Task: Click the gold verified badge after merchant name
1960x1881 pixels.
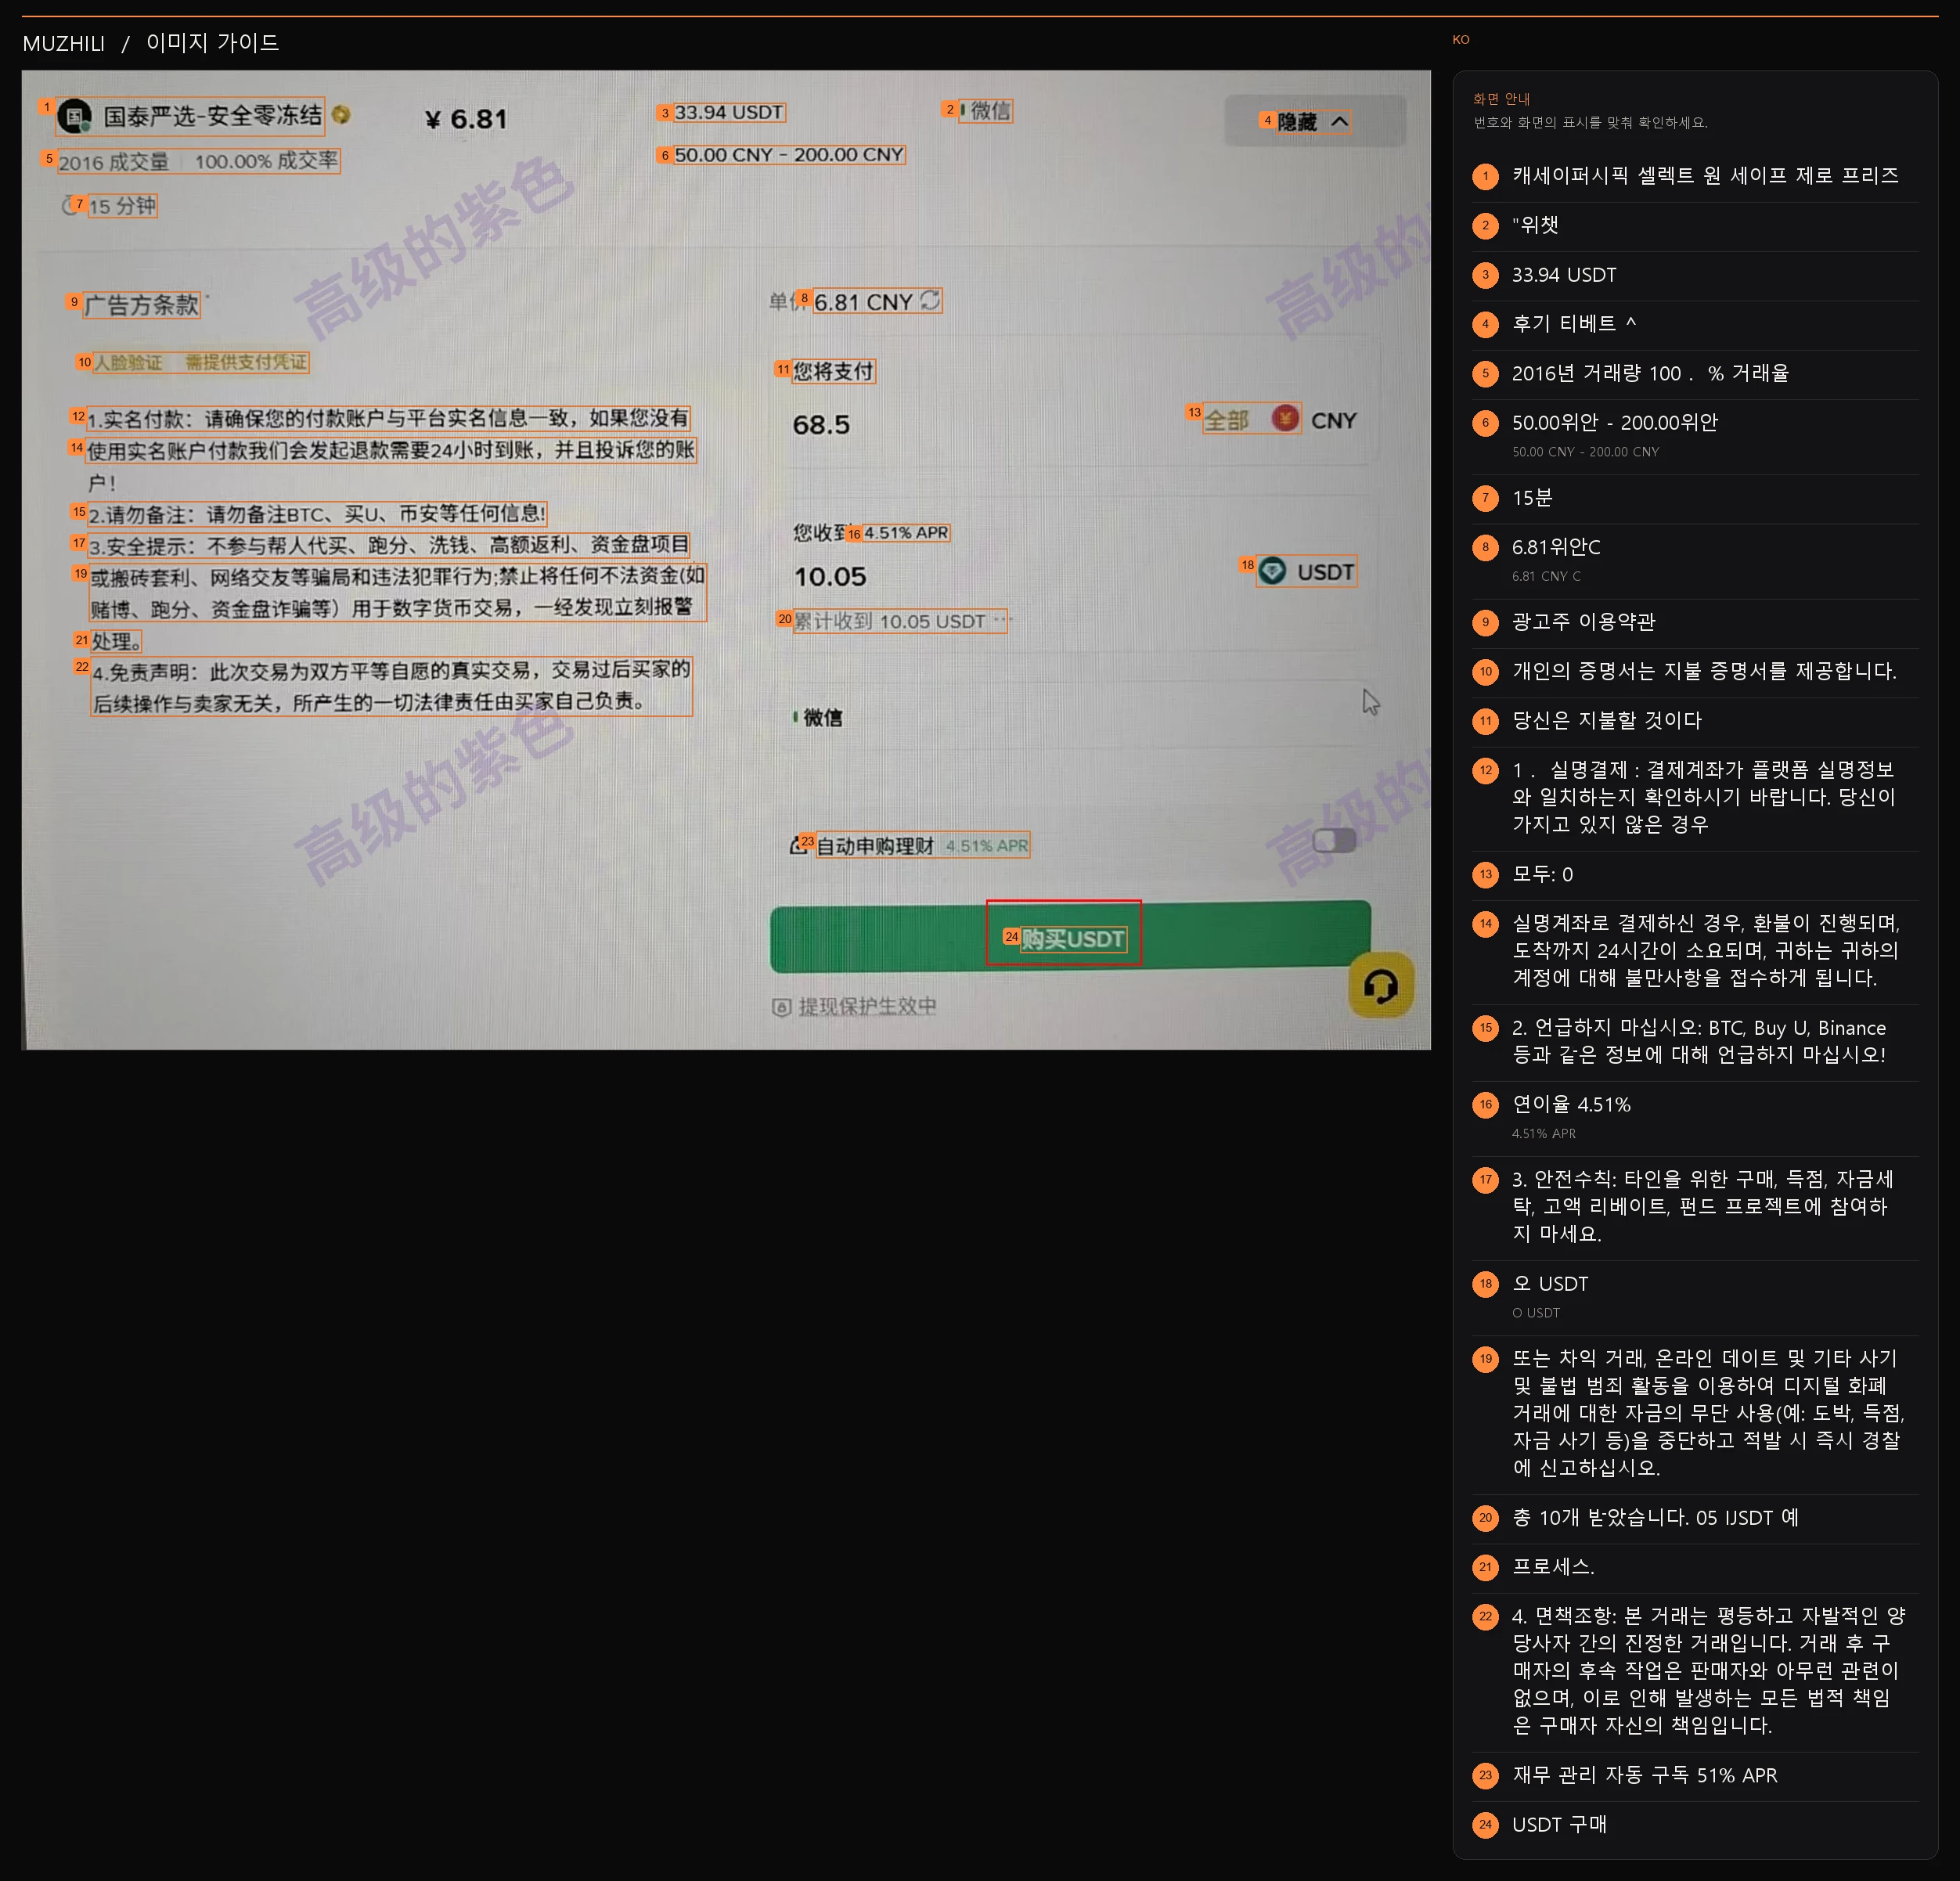Action: pos(341,115)
